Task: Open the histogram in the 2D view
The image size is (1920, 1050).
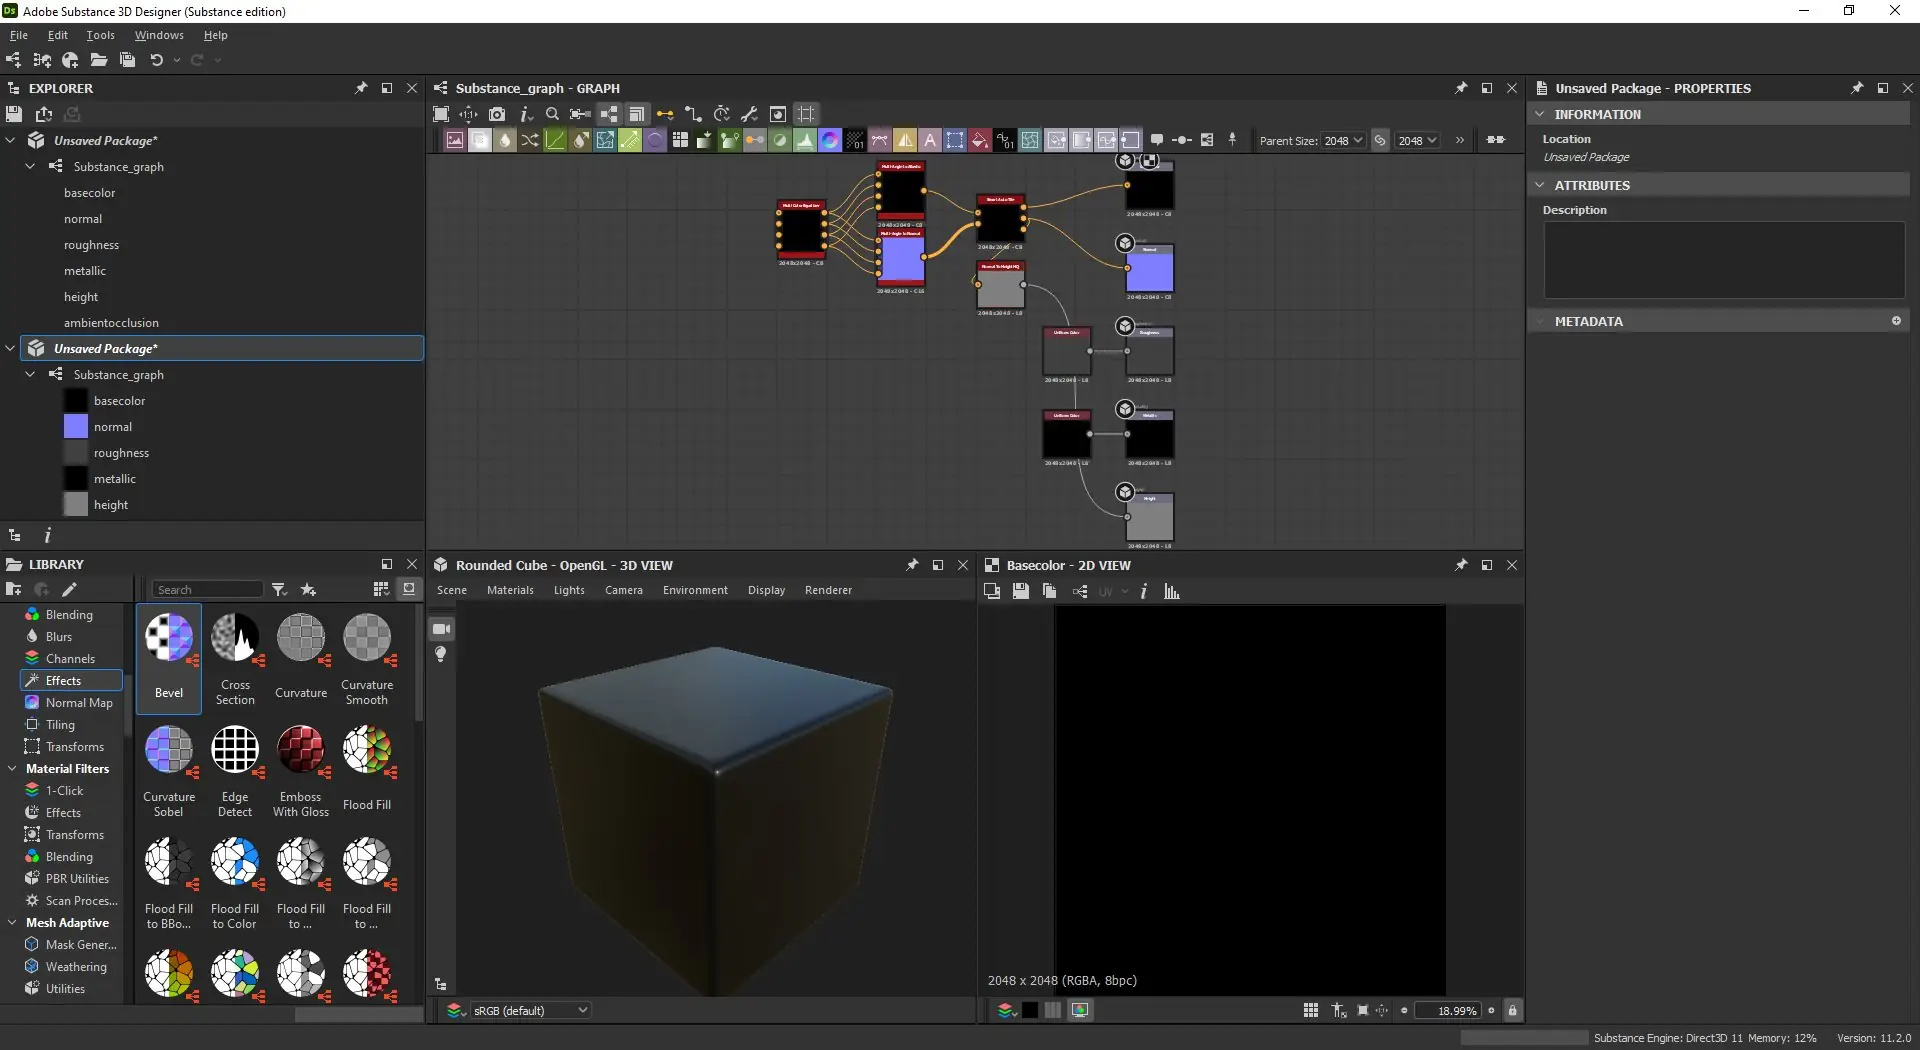Action: point(1171,592)
